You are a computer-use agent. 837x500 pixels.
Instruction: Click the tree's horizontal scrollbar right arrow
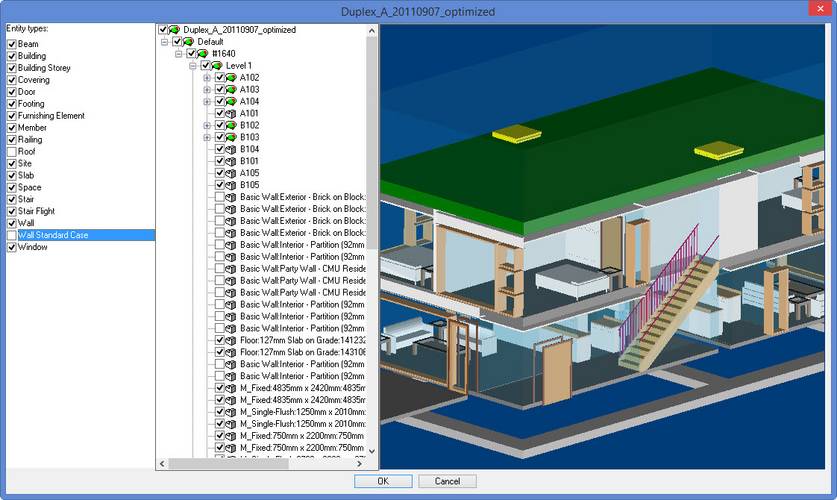pyautogui.click(x=361, y=464)
